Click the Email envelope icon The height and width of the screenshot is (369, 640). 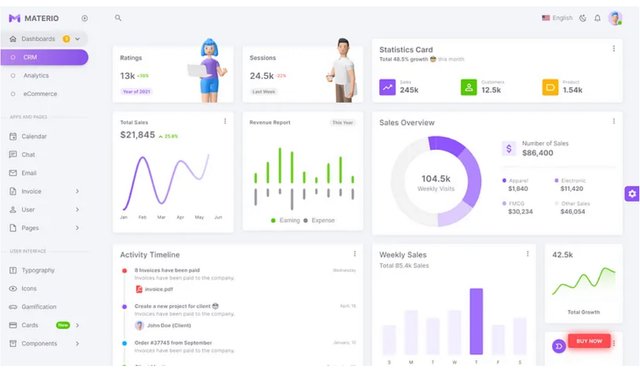[x=13, y=173]
